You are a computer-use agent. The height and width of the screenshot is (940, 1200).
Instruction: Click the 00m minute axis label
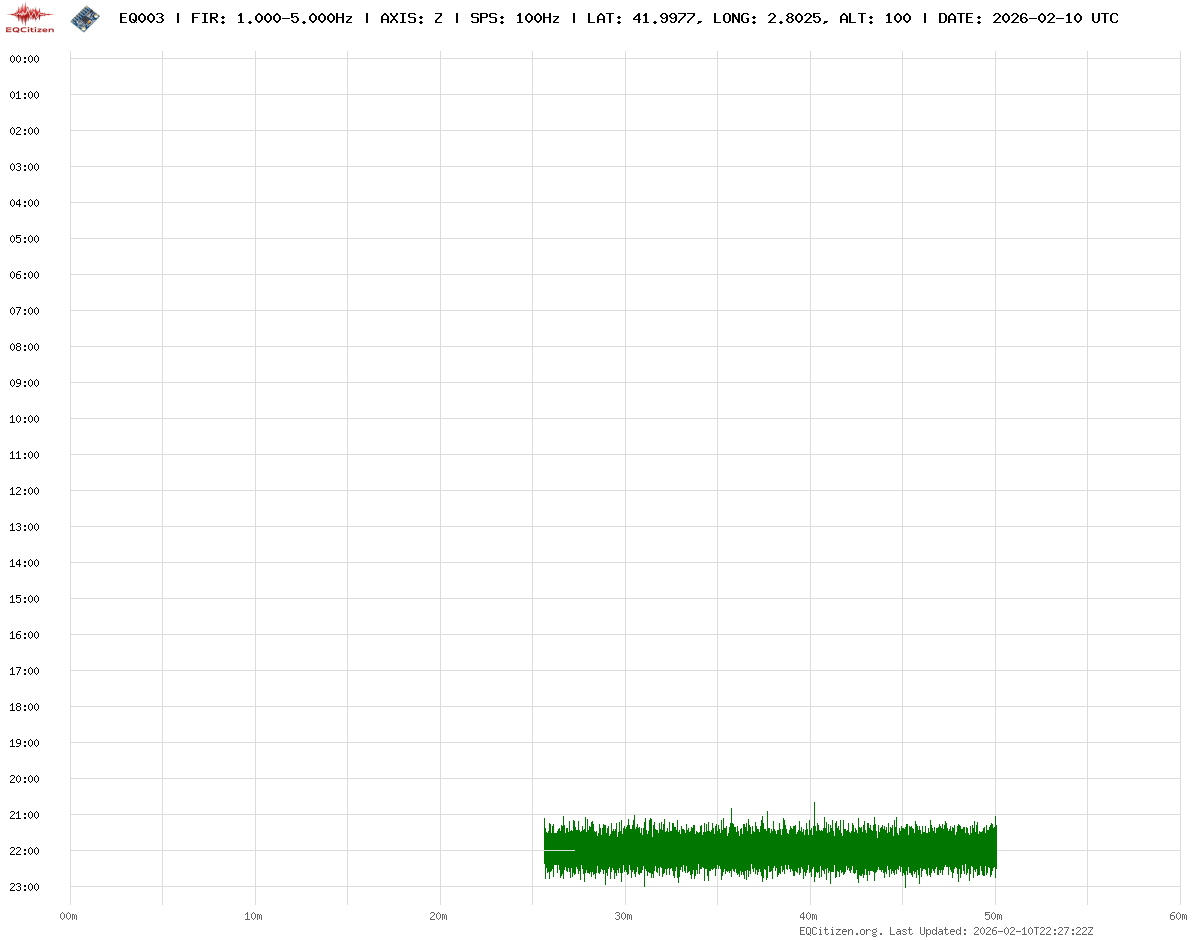coord(68,916)
